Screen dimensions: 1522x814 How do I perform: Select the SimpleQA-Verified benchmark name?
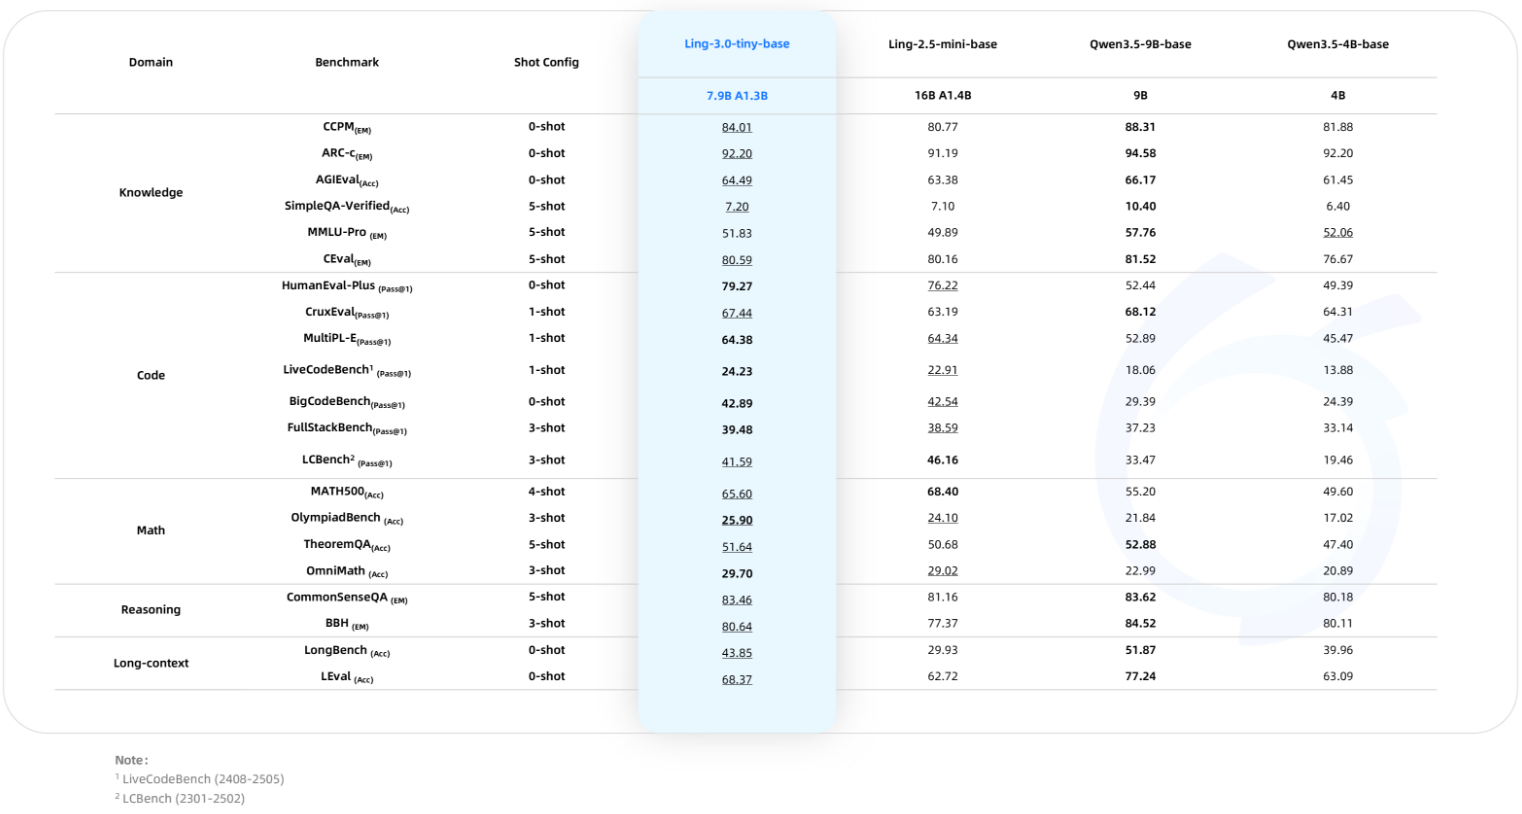point(347,206)
